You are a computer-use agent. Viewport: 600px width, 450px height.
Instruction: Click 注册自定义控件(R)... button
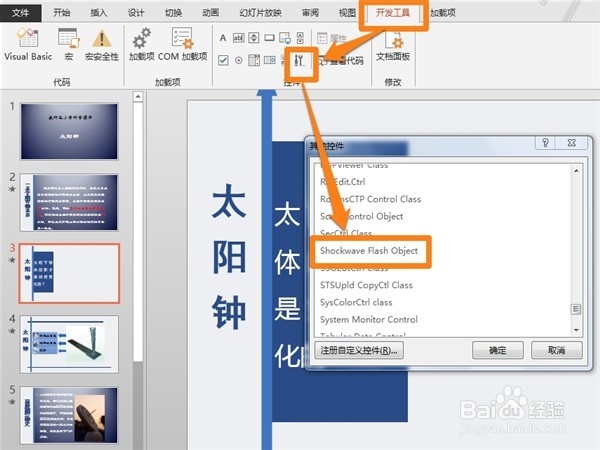click(359, 350)
